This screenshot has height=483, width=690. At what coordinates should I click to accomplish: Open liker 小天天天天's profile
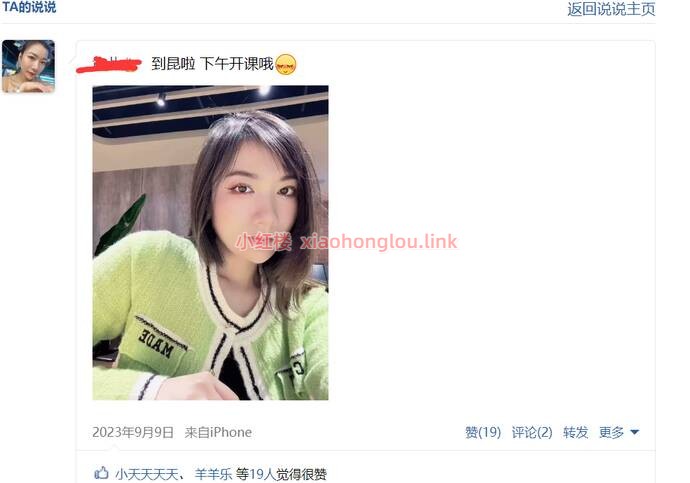(x=147, y=474)
